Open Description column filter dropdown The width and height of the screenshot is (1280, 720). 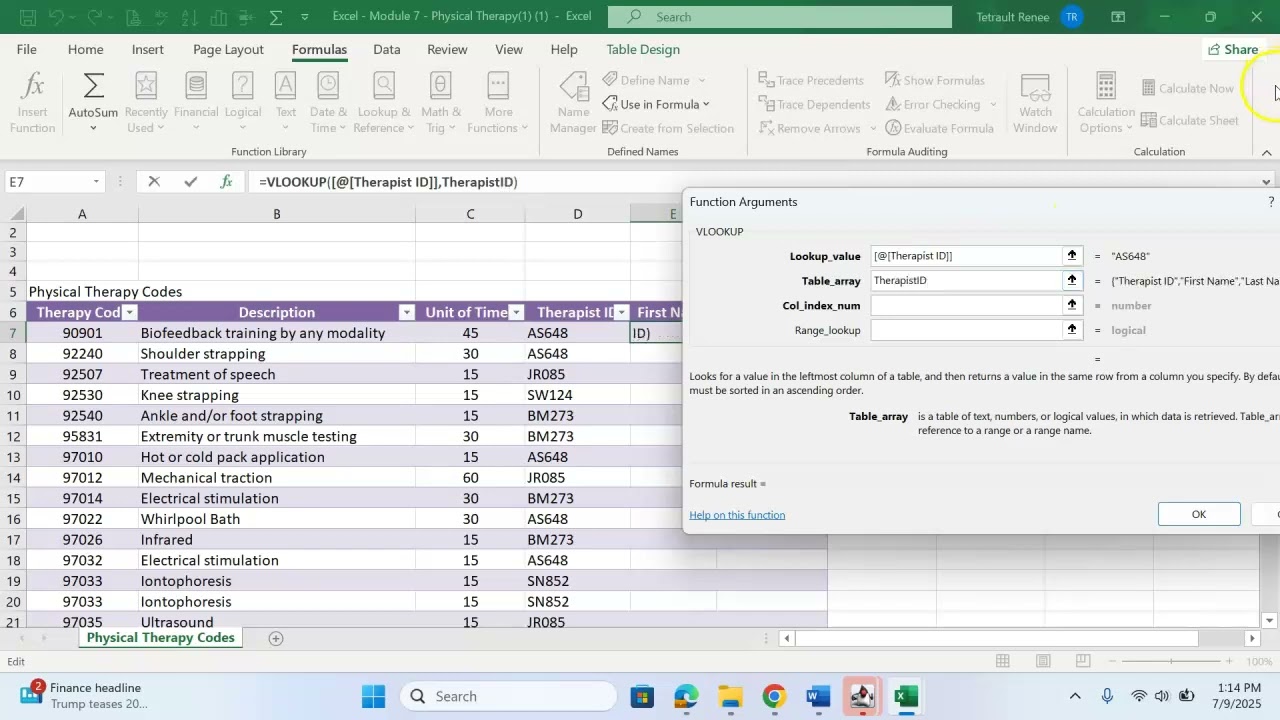[406, 312]
